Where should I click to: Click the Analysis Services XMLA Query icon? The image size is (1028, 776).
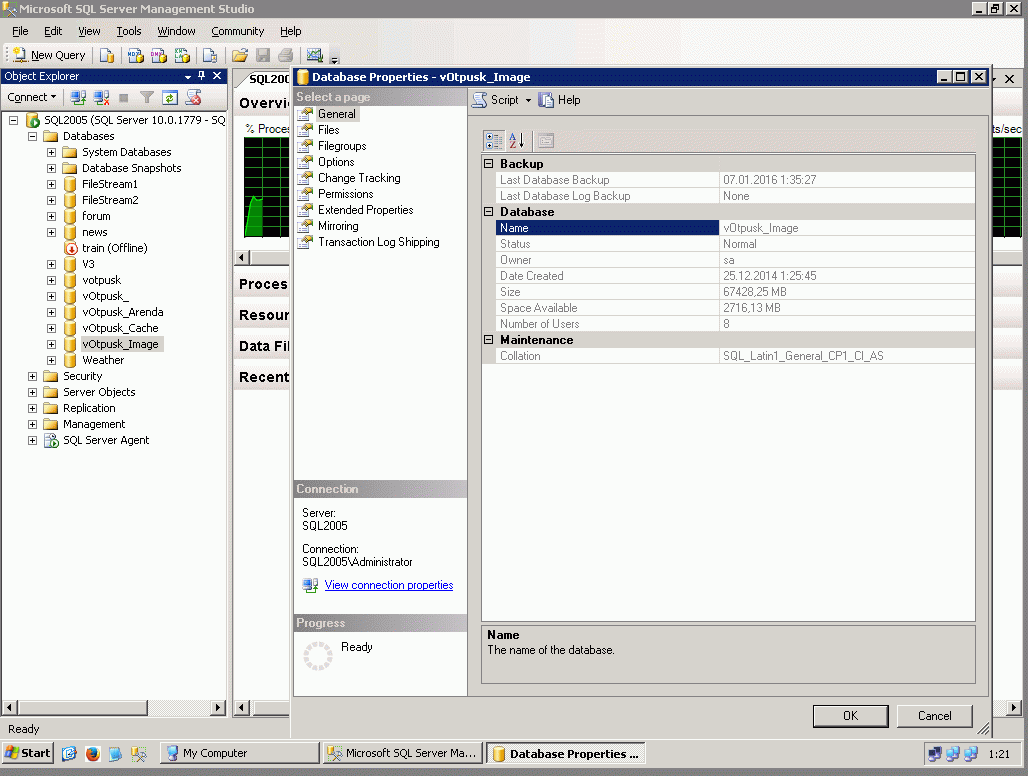point(183,56)
